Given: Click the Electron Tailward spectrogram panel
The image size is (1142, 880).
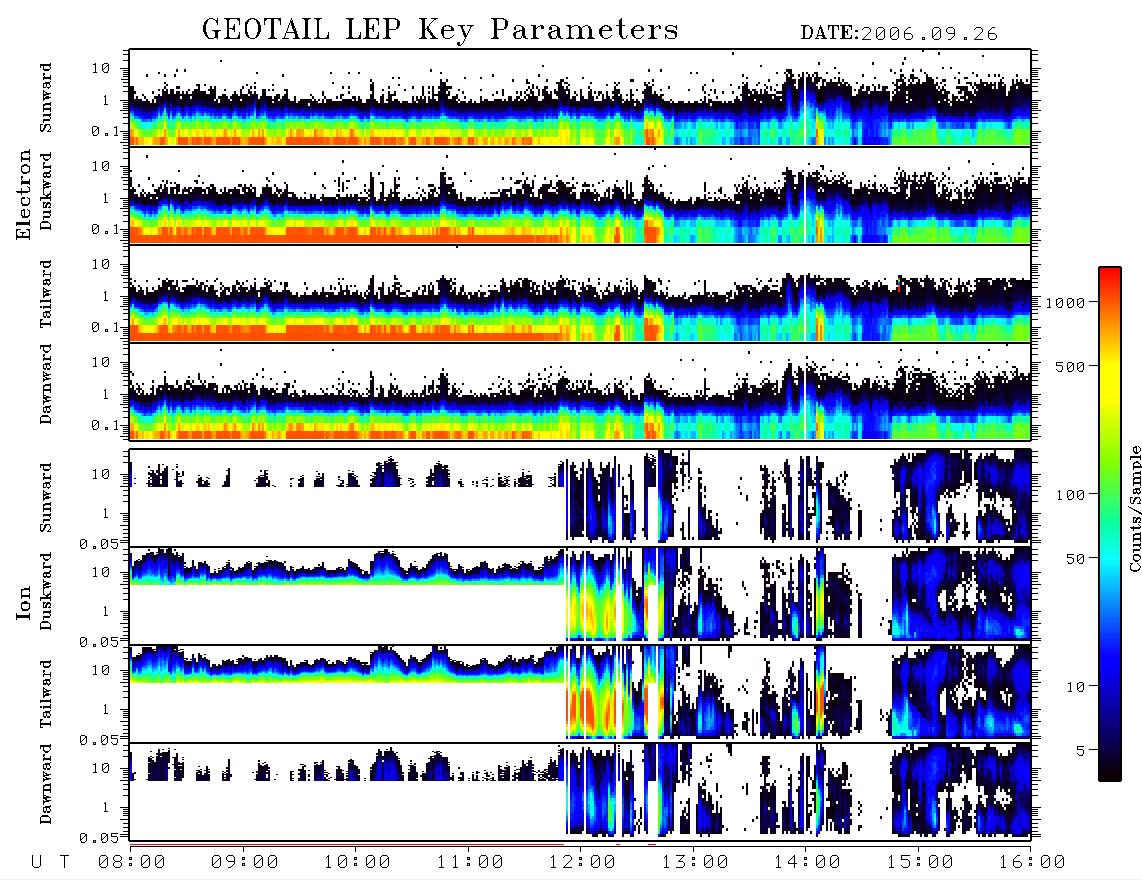Looking at the screenshot, I should (580, 294).
